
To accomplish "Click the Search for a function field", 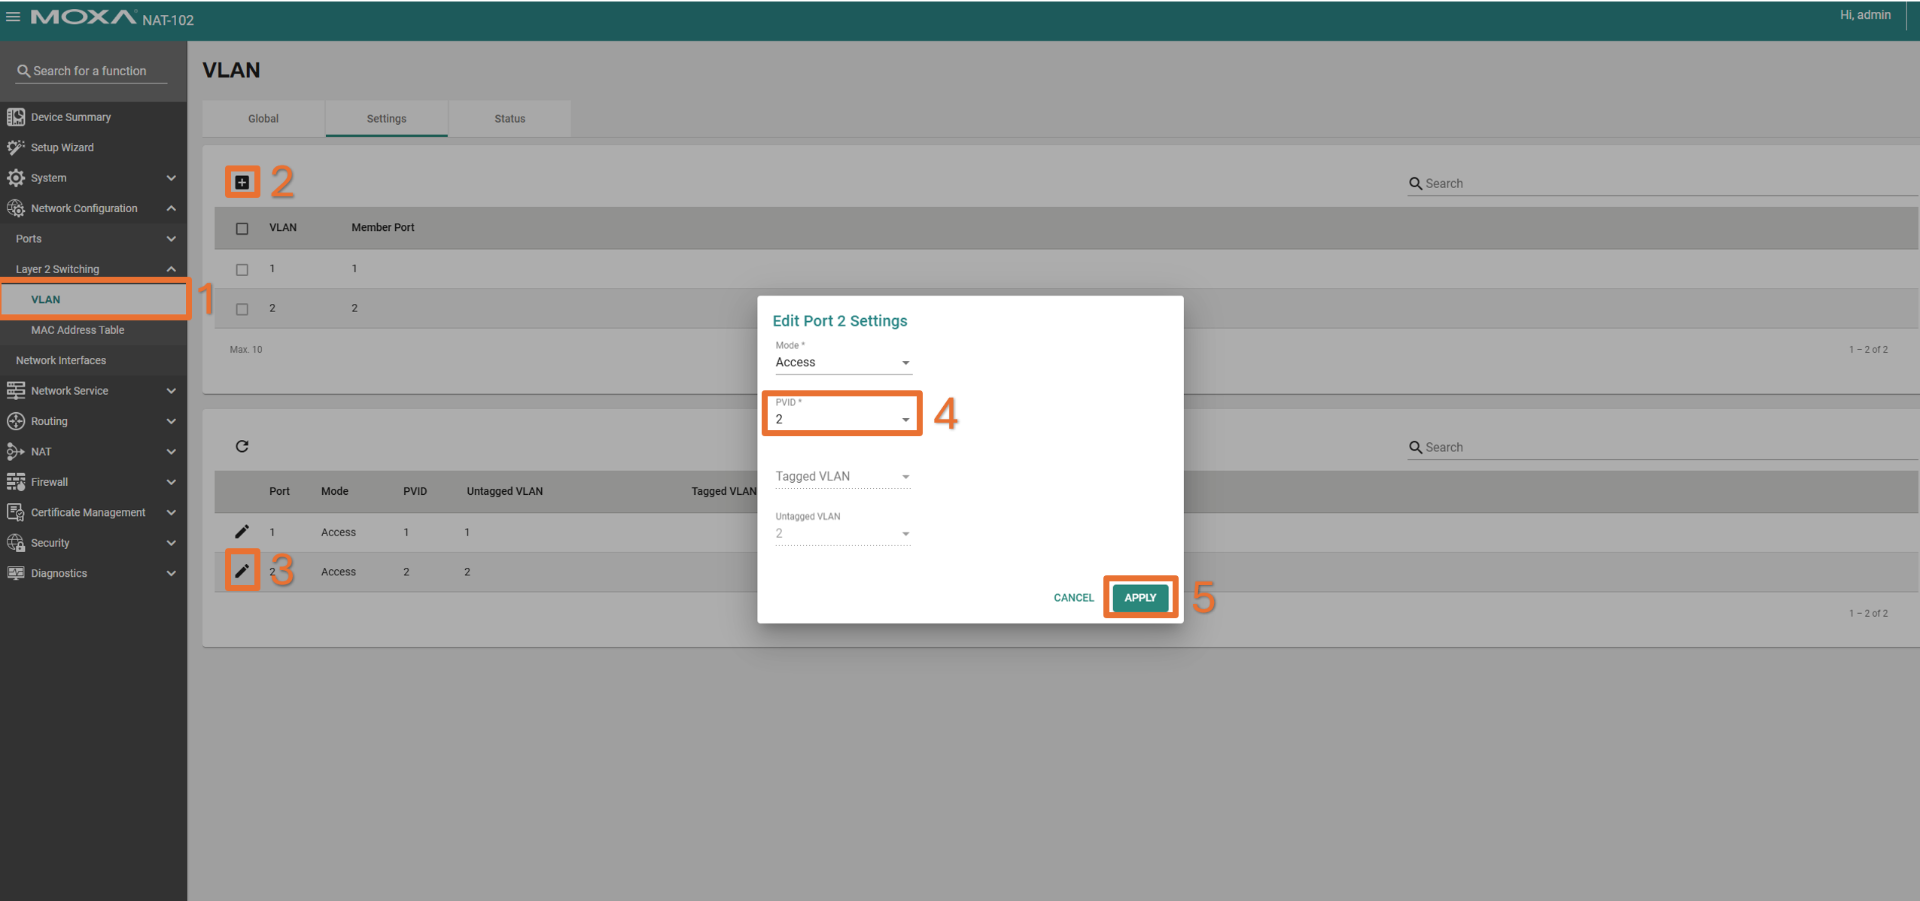I will tap(90, 71).
